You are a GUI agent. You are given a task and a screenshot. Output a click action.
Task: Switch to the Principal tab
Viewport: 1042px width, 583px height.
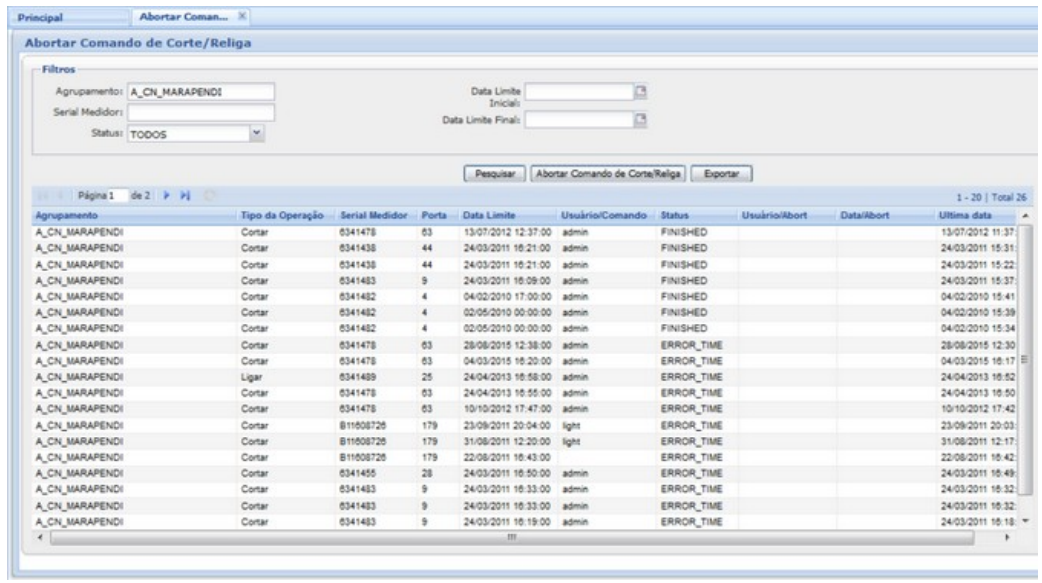tap(44, 16)
